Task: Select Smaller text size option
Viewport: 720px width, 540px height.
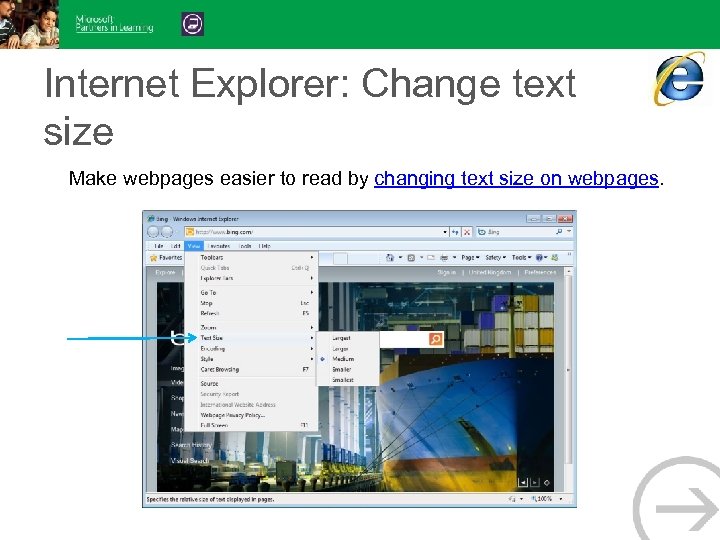Action: point(347,370)
